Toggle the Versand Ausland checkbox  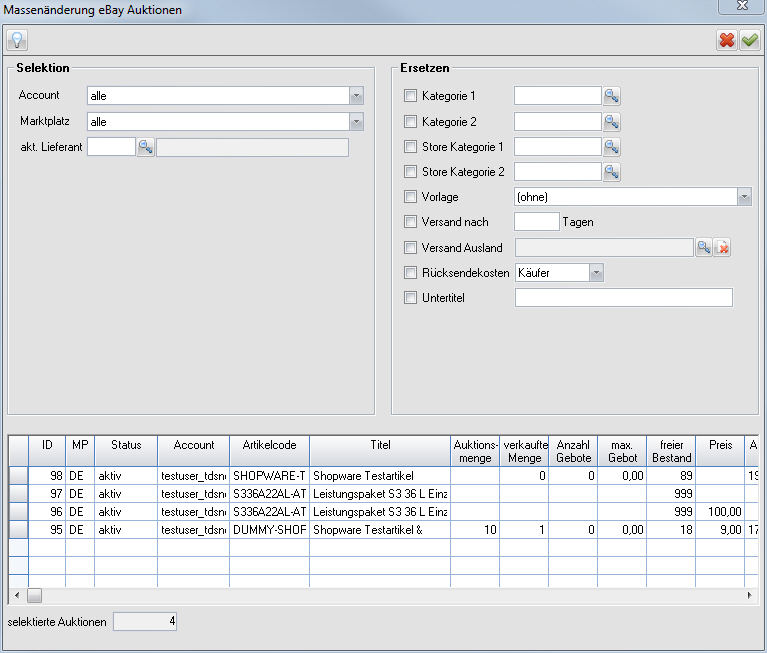pyautogui.click(x=410, y=248)
